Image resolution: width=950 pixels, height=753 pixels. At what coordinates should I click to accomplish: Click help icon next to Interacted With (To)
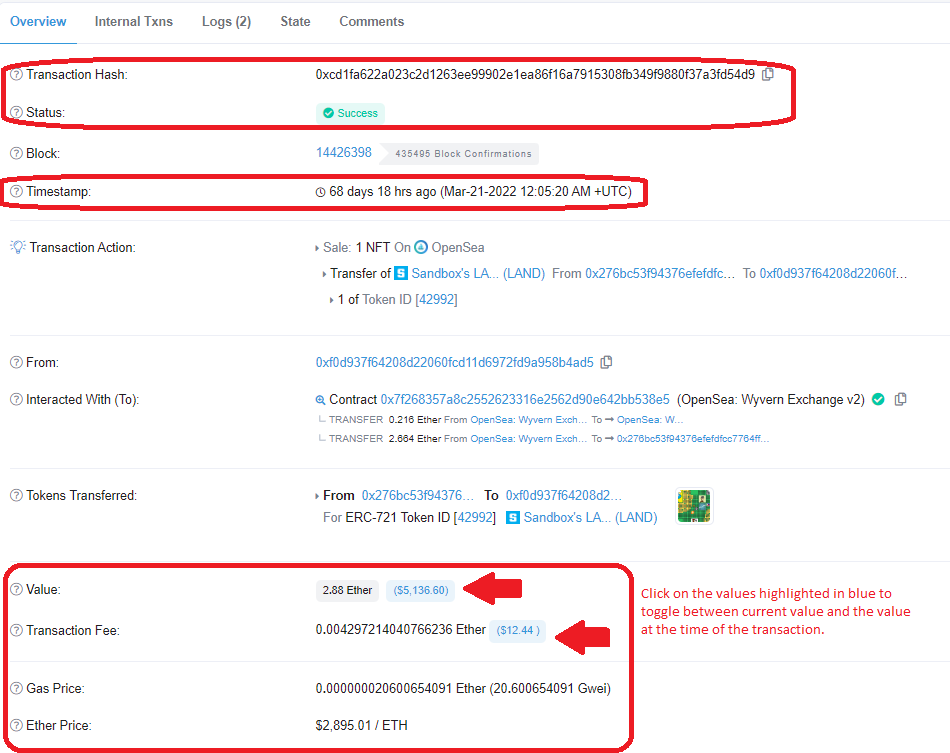pyautogui.click(x=16, y=400)
